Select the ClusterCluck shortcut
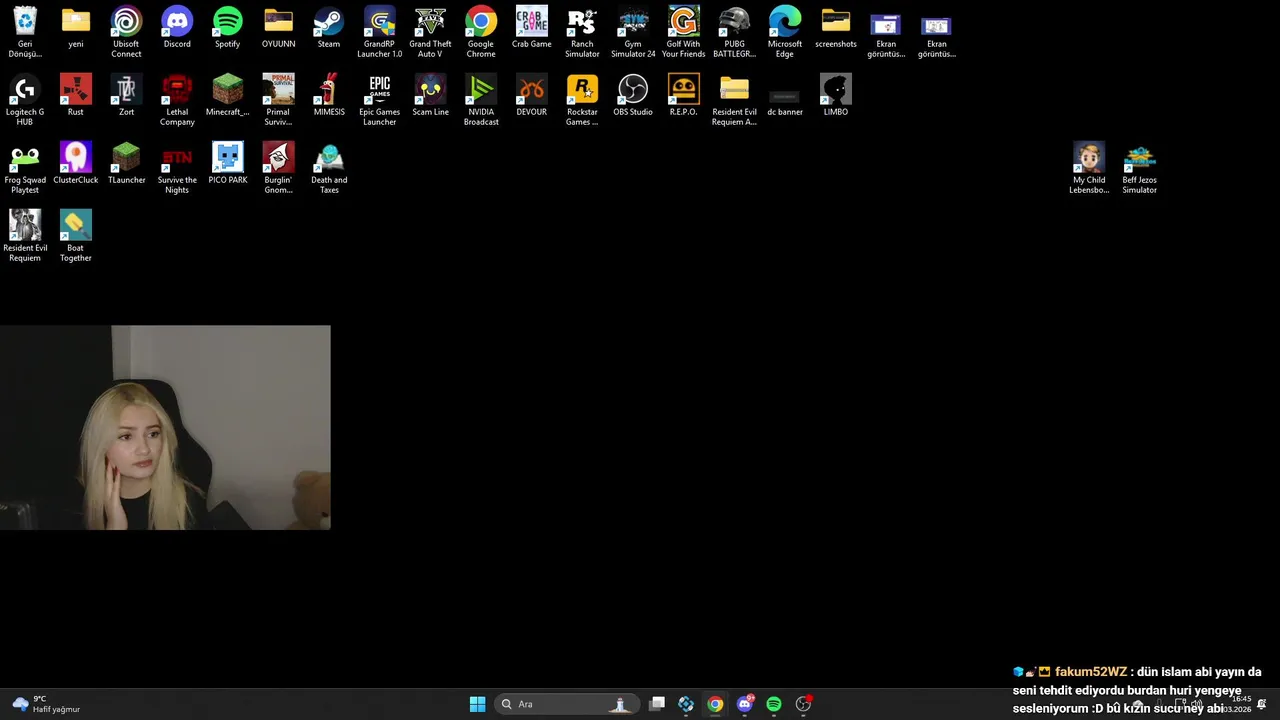The height and width of the screenshot is (720, 1280). click(x=76, y=164)
